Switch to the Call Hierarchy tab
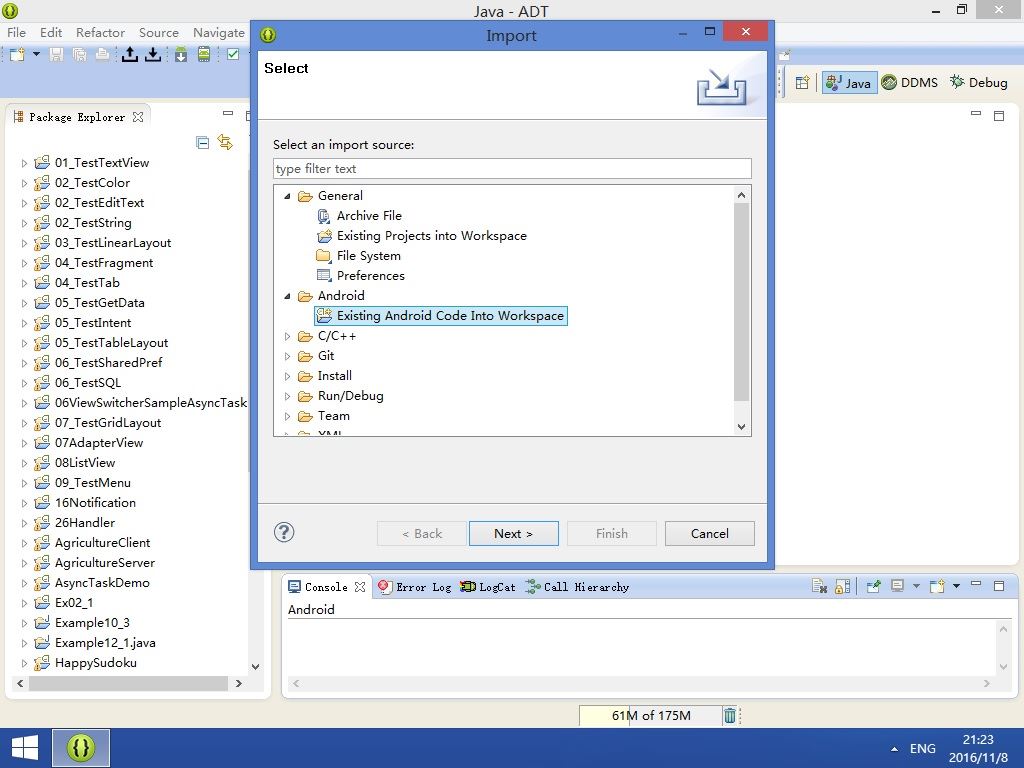 point(577,587)
